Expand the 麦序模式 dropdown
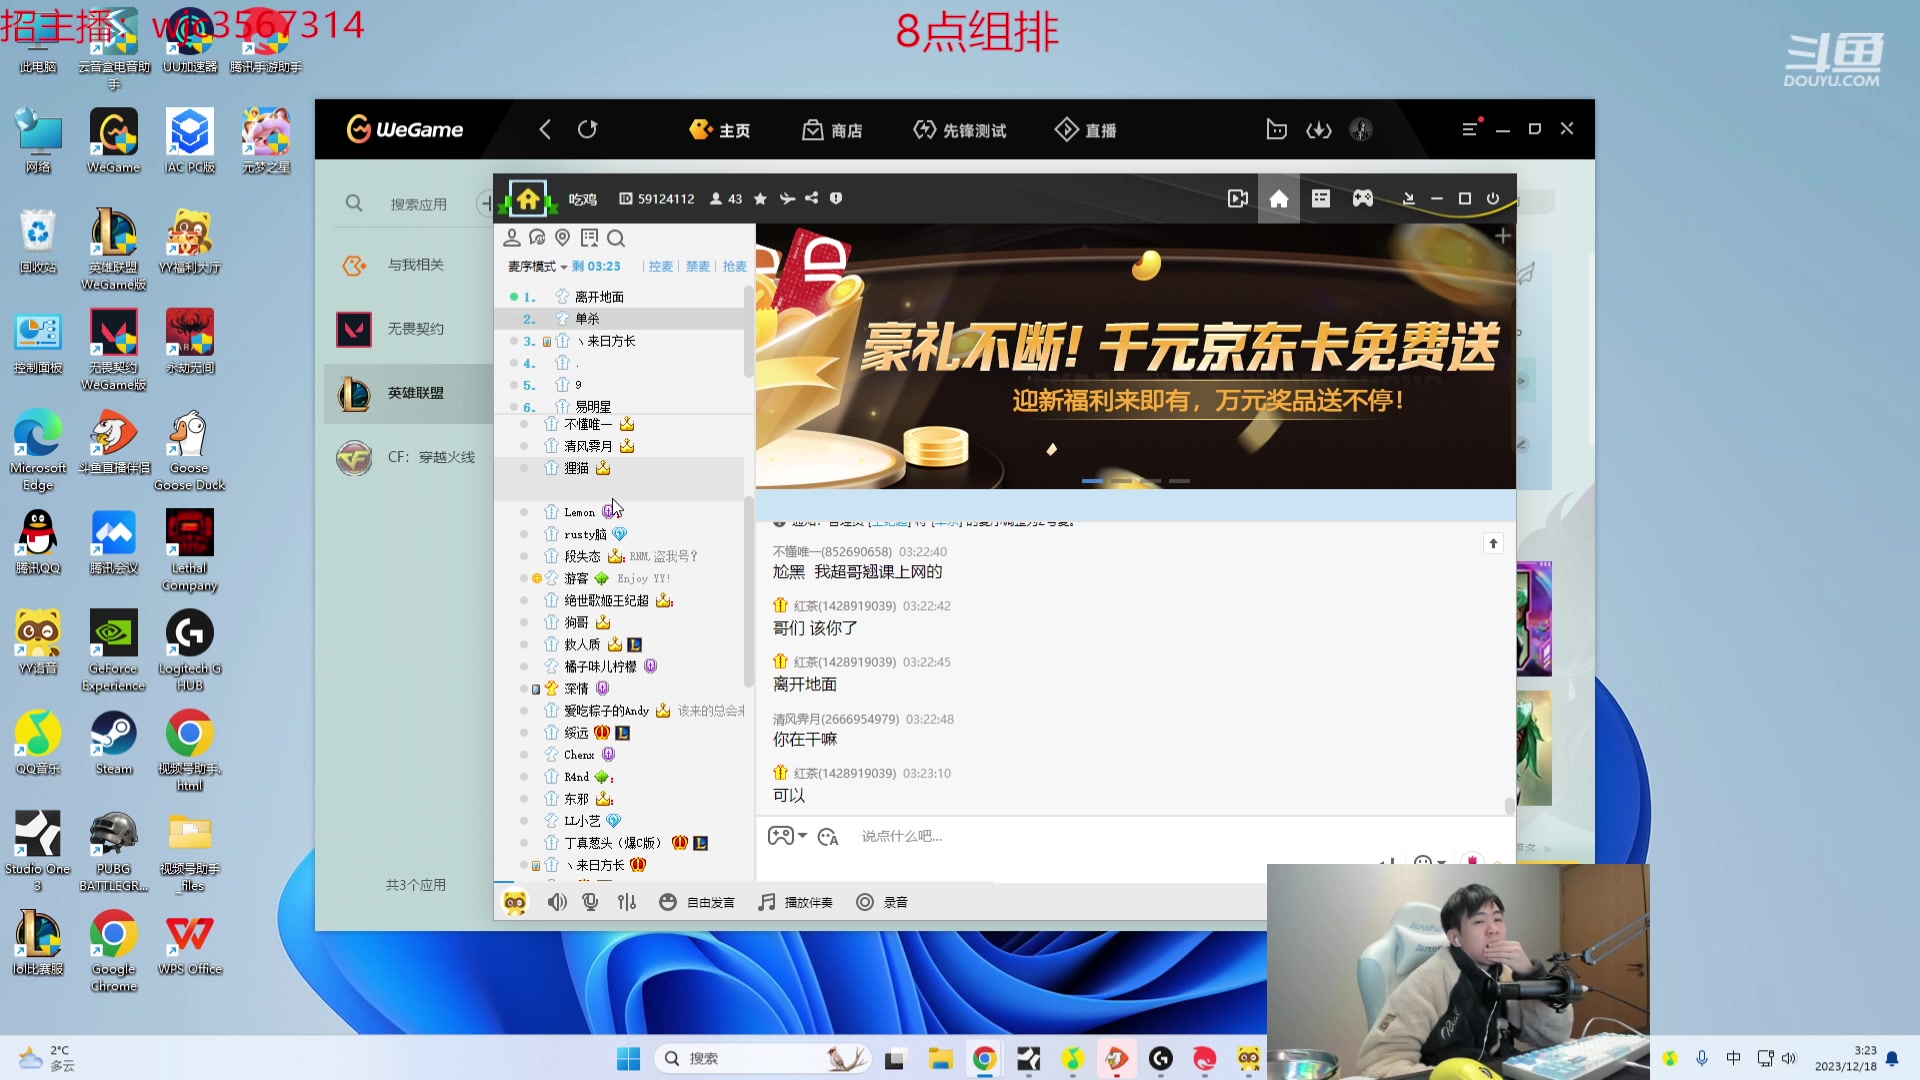 (x=537, y=266)
